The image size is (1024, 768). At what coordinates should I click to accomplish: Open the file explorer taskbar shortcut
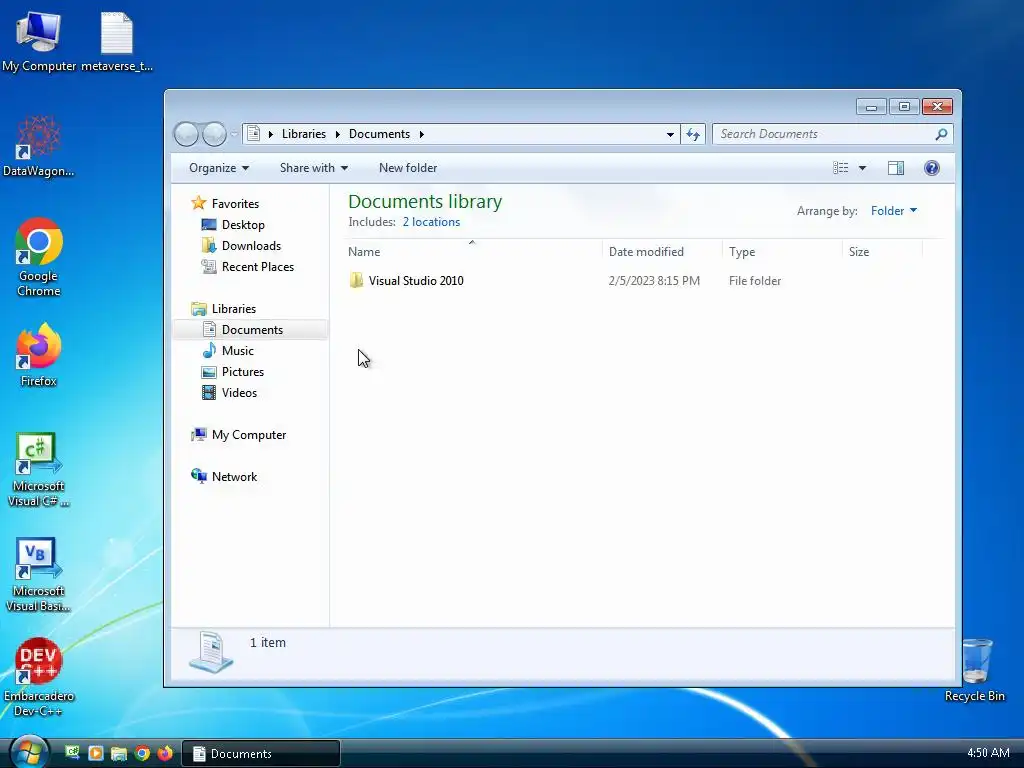tap(118, 753)
